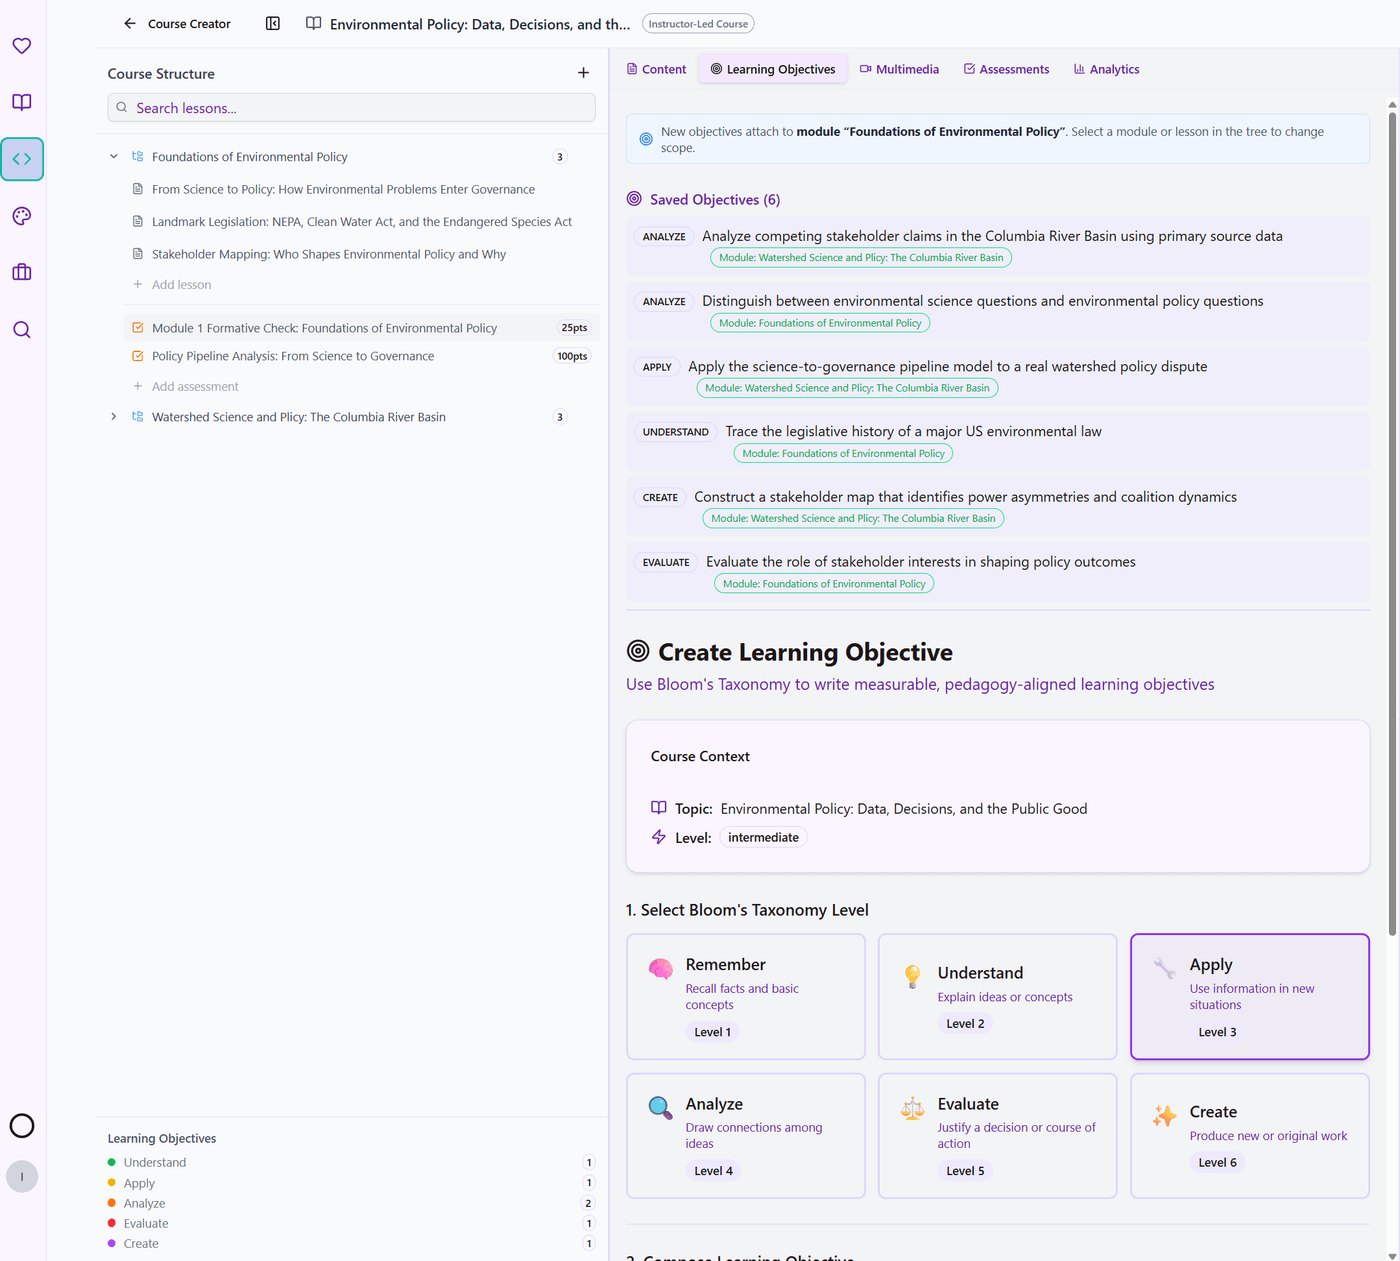Click checkbox icon of Policy Pipeline Analysis

138,356
